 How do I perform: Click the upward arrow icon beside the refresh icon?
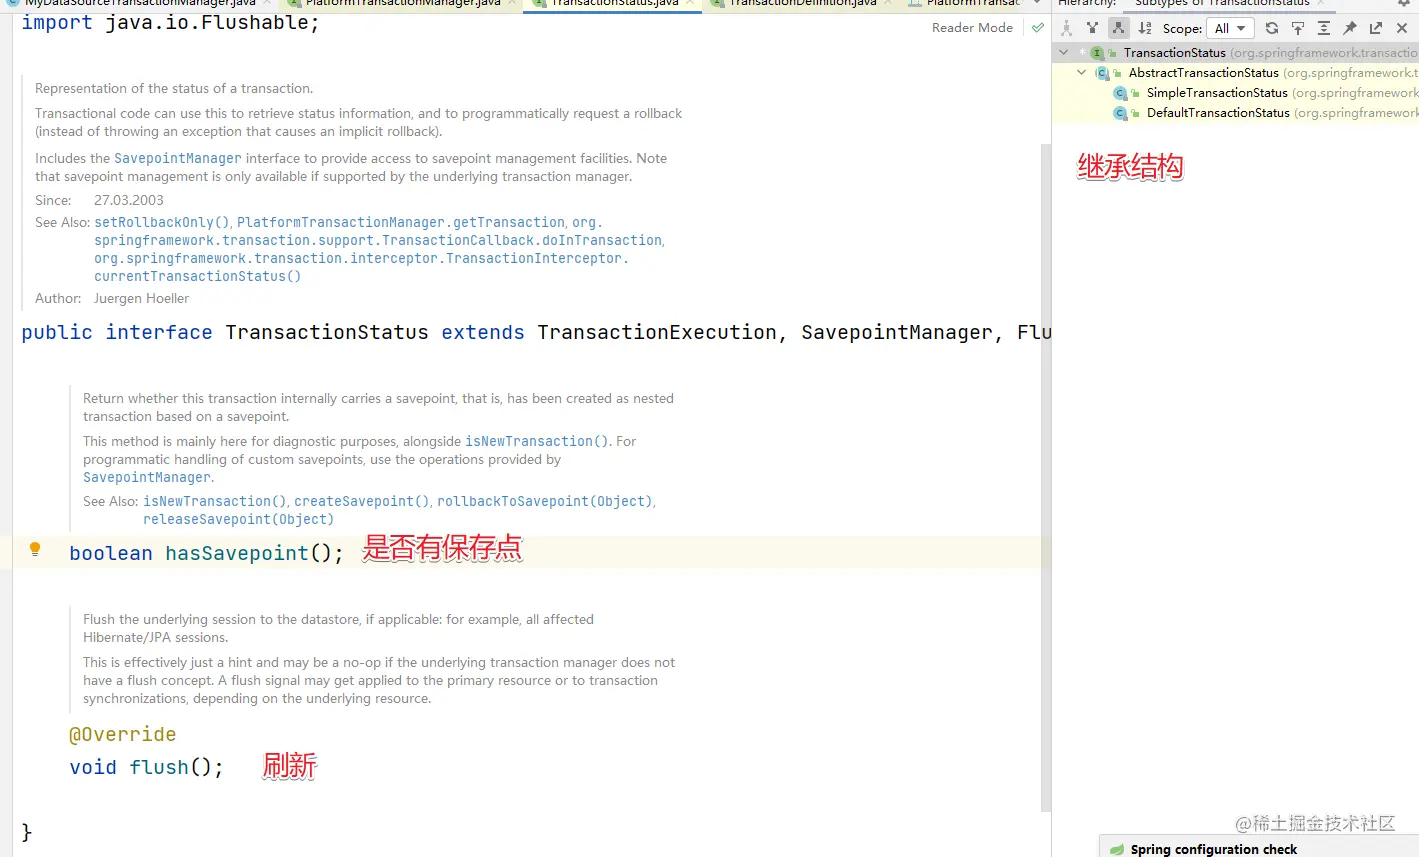[1298, 28]
